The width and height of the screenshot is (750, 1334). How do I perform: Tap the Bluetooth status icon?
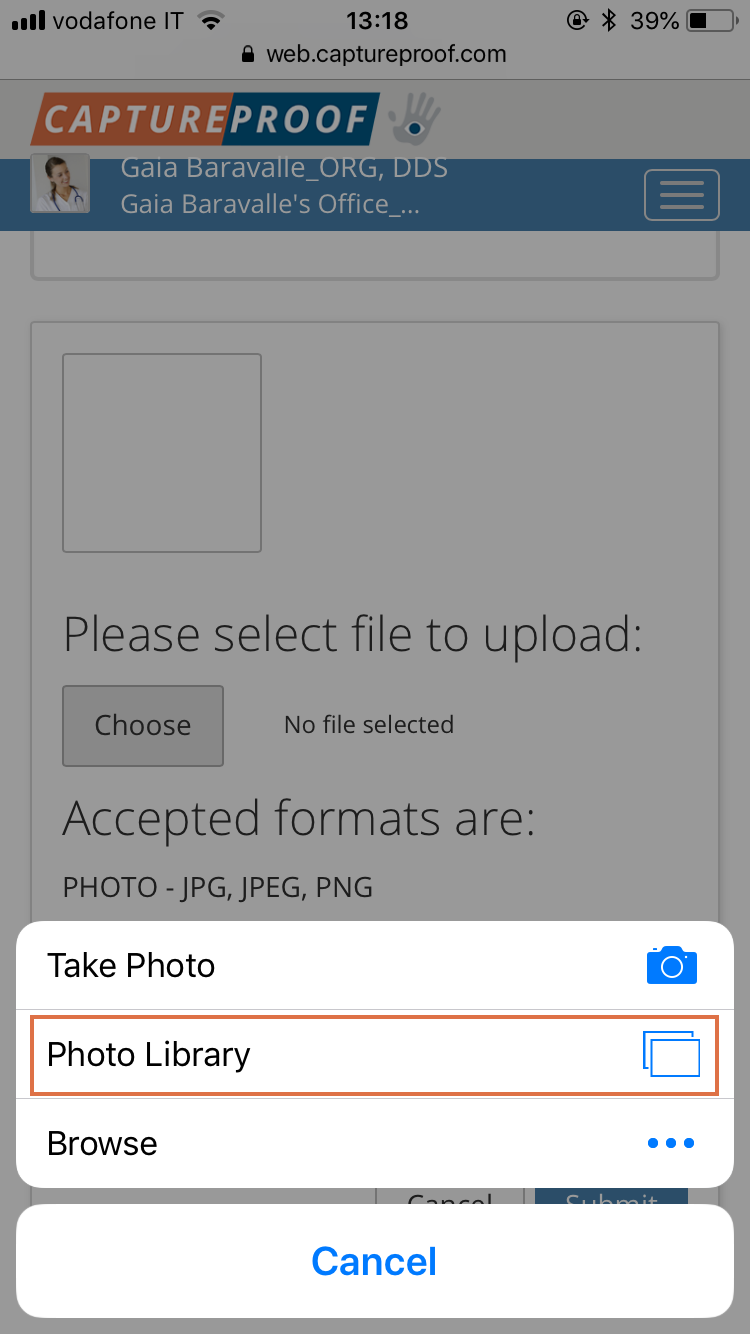(x=609, y=20)
